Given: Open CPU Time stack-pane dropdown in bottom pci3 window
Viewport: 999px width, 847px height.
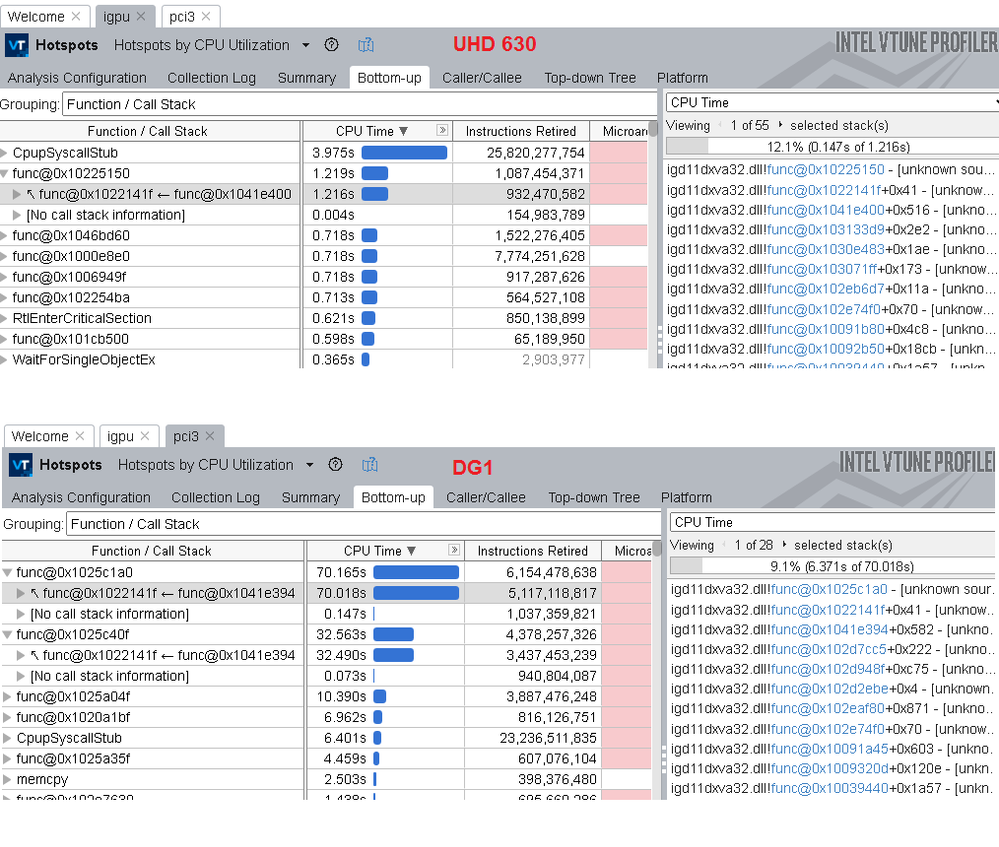Looking at the screenshot, I should tap(832, 523).
